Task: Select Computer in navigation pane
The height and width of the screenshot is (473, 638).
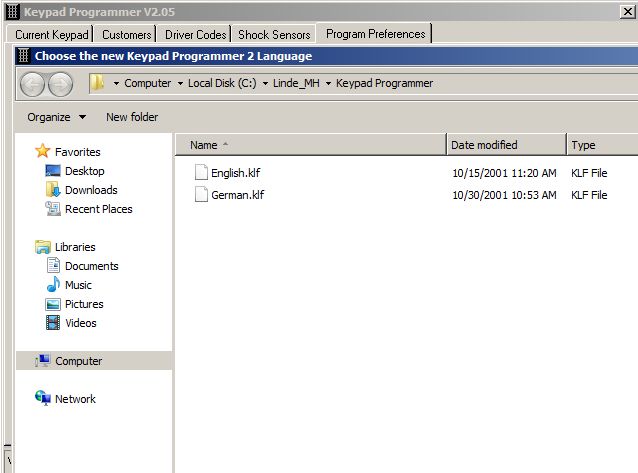Action: pos(79,361)
